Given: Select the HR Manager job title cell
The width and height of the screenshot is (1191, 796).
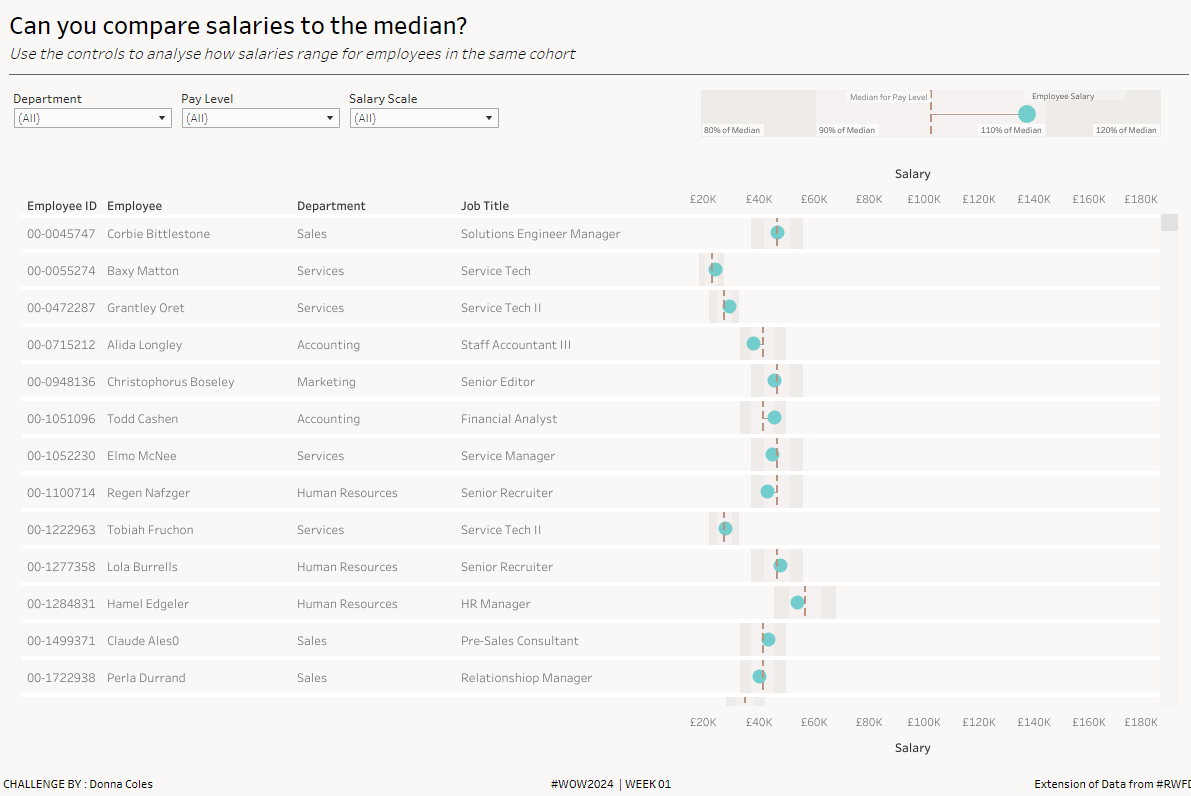Looking at the screenshot, I should click(496, 604).
